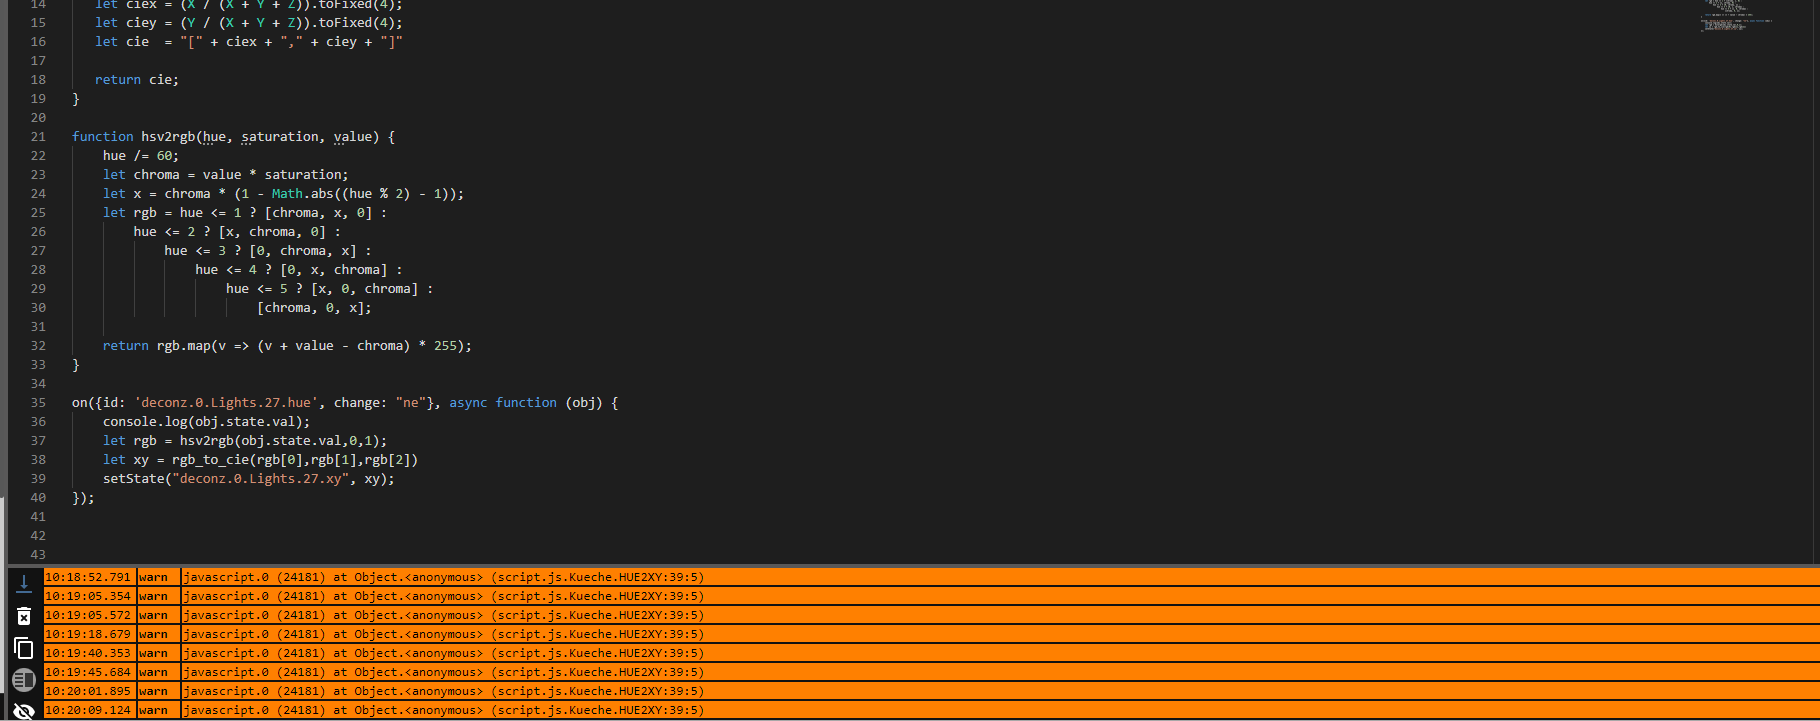The image size is (1820, 721).
Task: Click 'return rgb.map' statement on line 32
Action: pos(157,346)
